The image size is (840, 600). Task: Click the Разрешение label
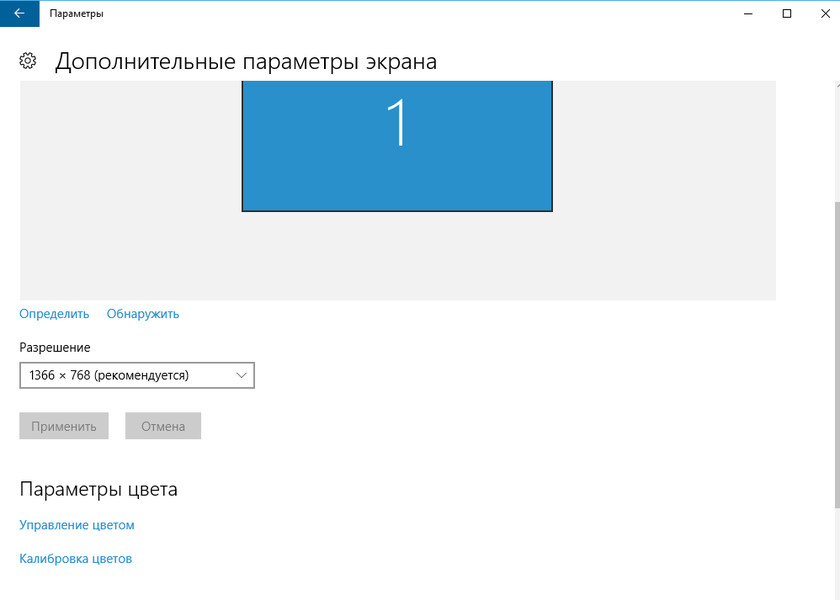click(x=55, y=347)
